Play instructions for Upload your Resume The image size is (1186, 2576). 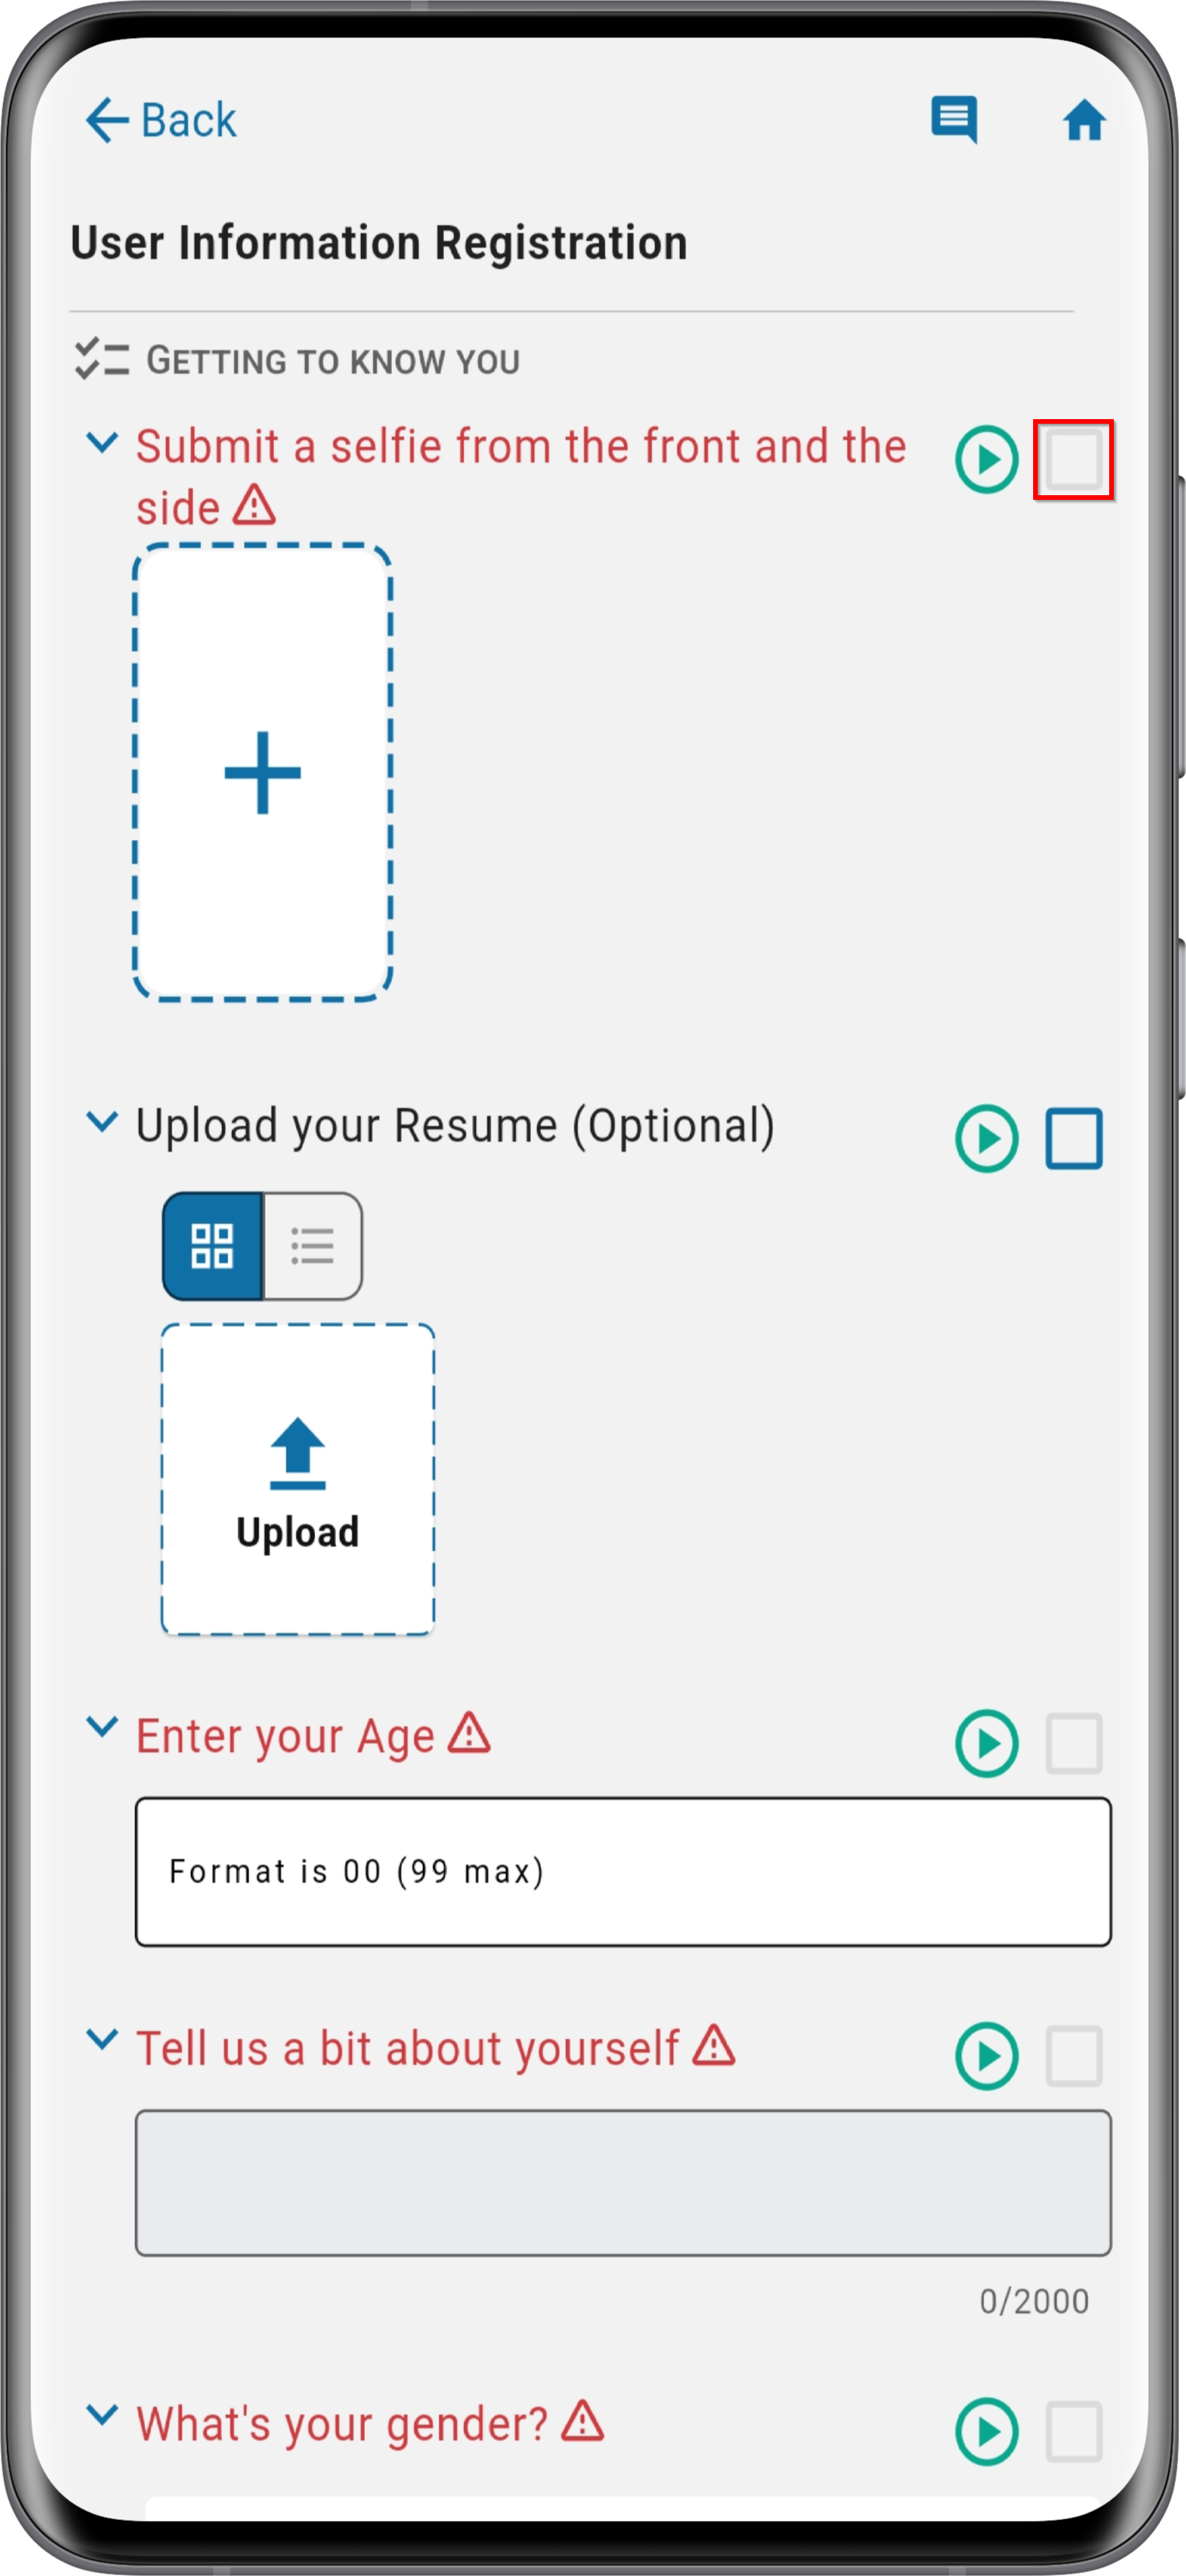coord(986,1138)
